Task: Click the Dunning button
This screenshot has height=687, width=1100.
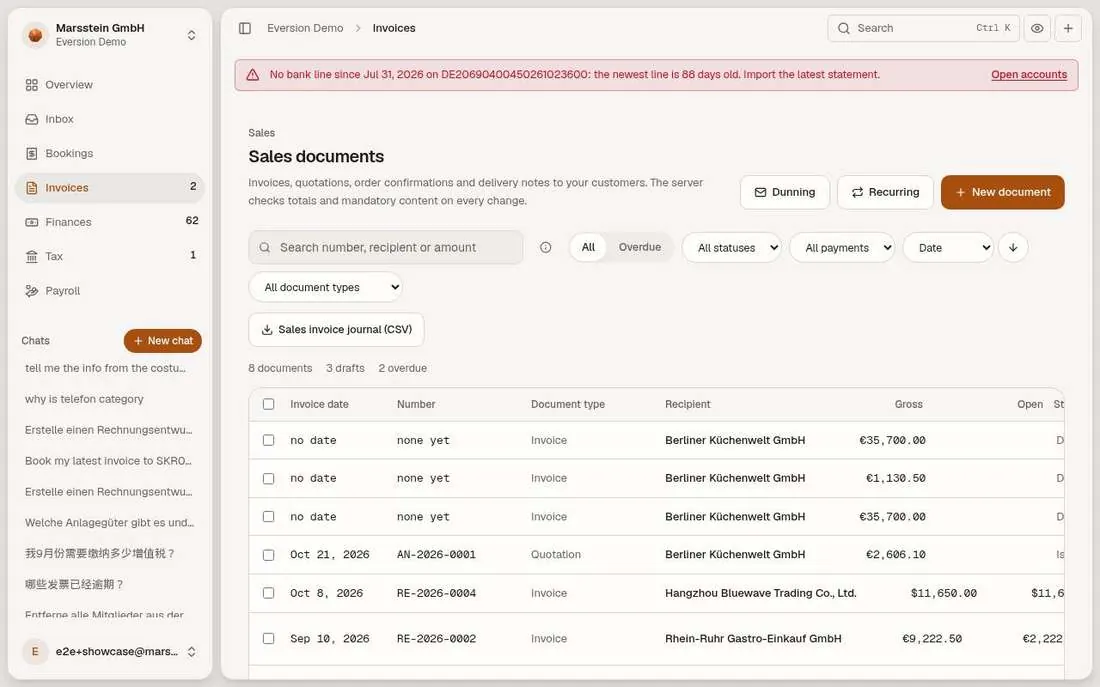Action: click(x=785, y=192)
